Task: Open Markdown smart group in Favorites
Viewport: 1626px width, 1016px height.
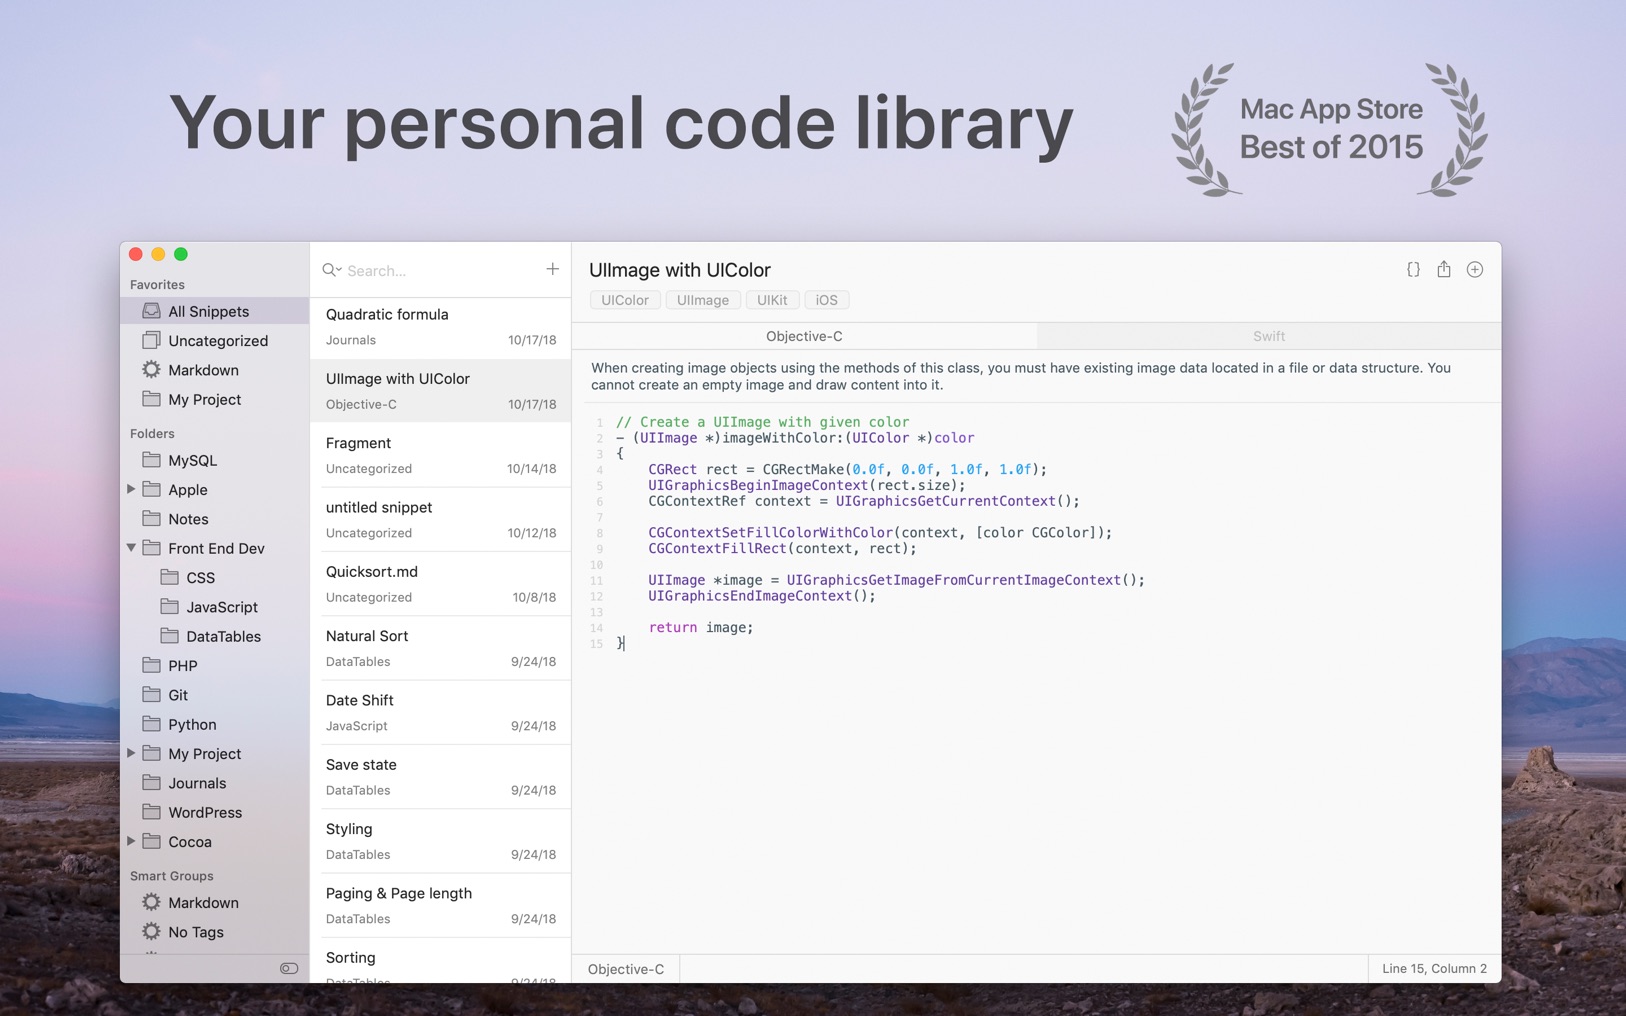Action: point(215,370)
